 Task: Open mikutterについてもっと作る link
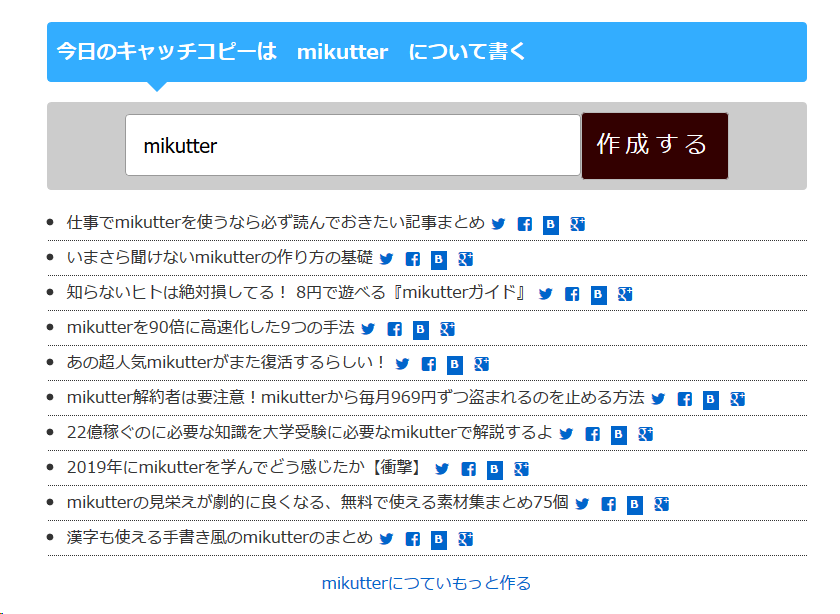(x=426, y=583)
